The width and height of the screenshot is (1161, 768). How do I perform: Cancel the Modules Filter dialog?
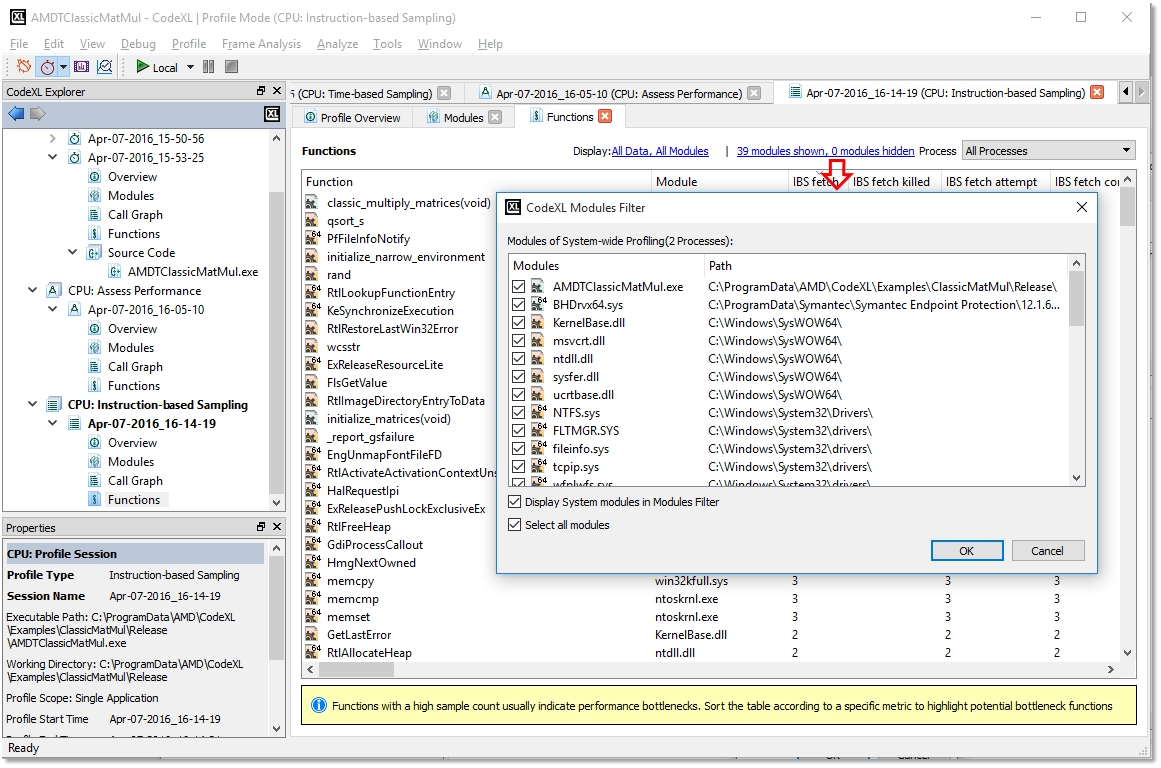pyautogui.click(x=1047, y=551)
